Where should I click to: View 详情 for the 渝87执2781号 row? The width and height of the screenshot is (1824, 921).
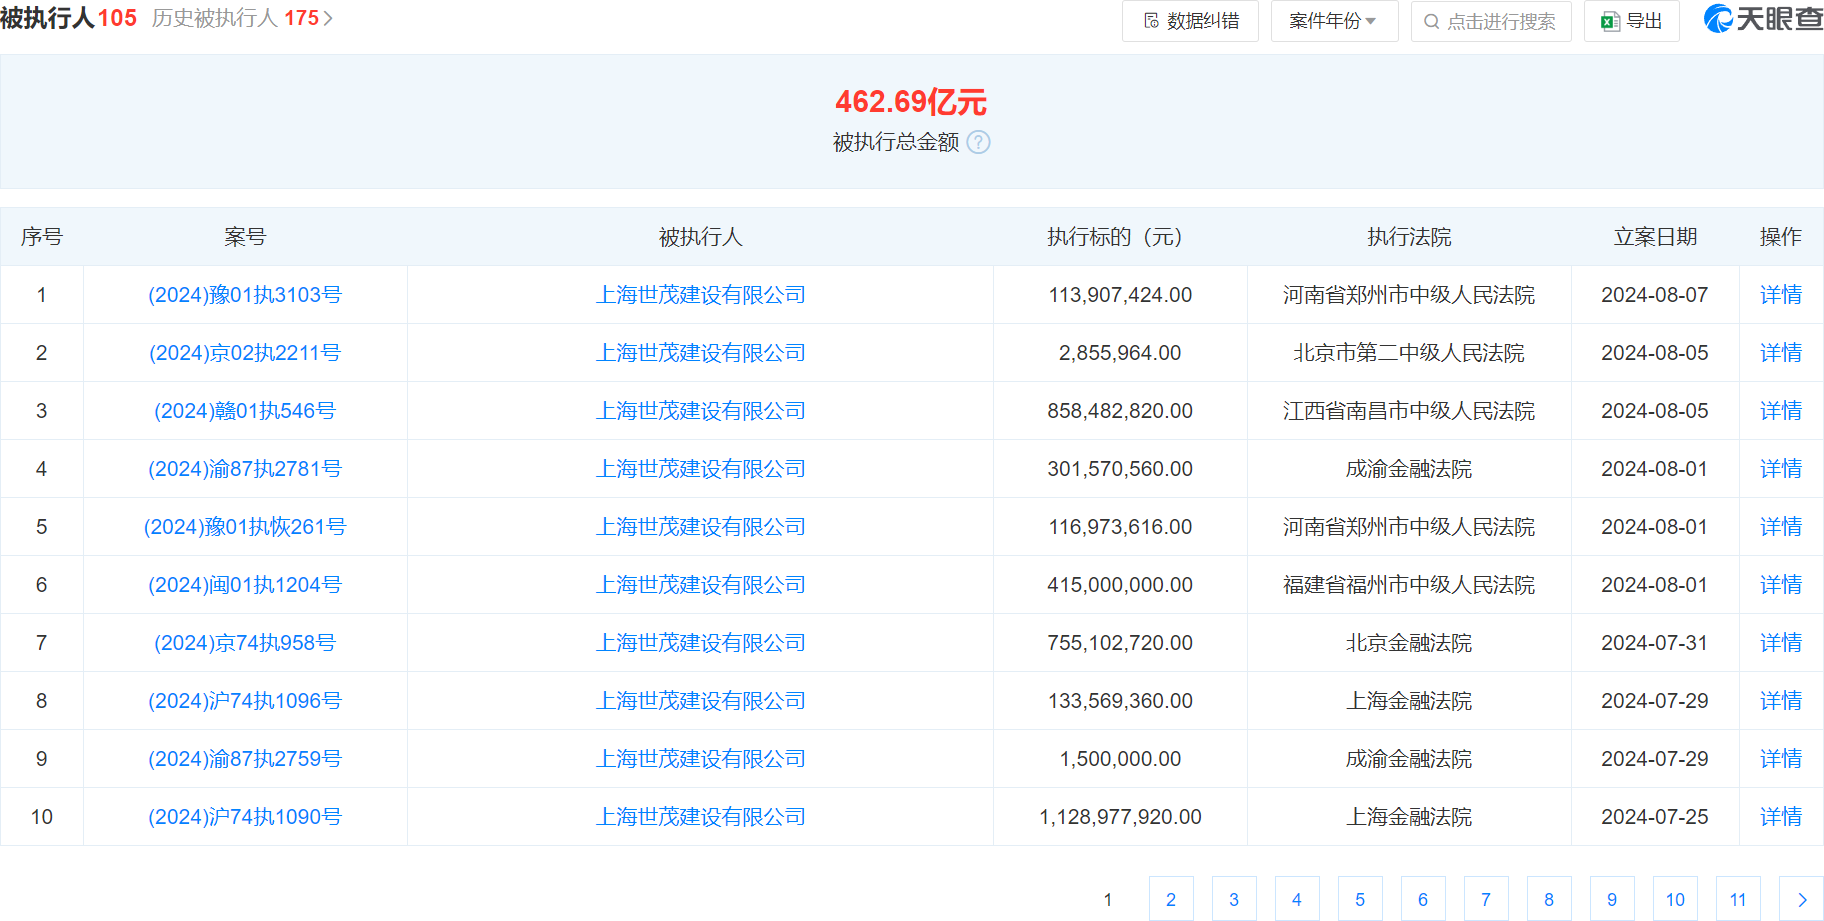click(x=1781, y=469)
